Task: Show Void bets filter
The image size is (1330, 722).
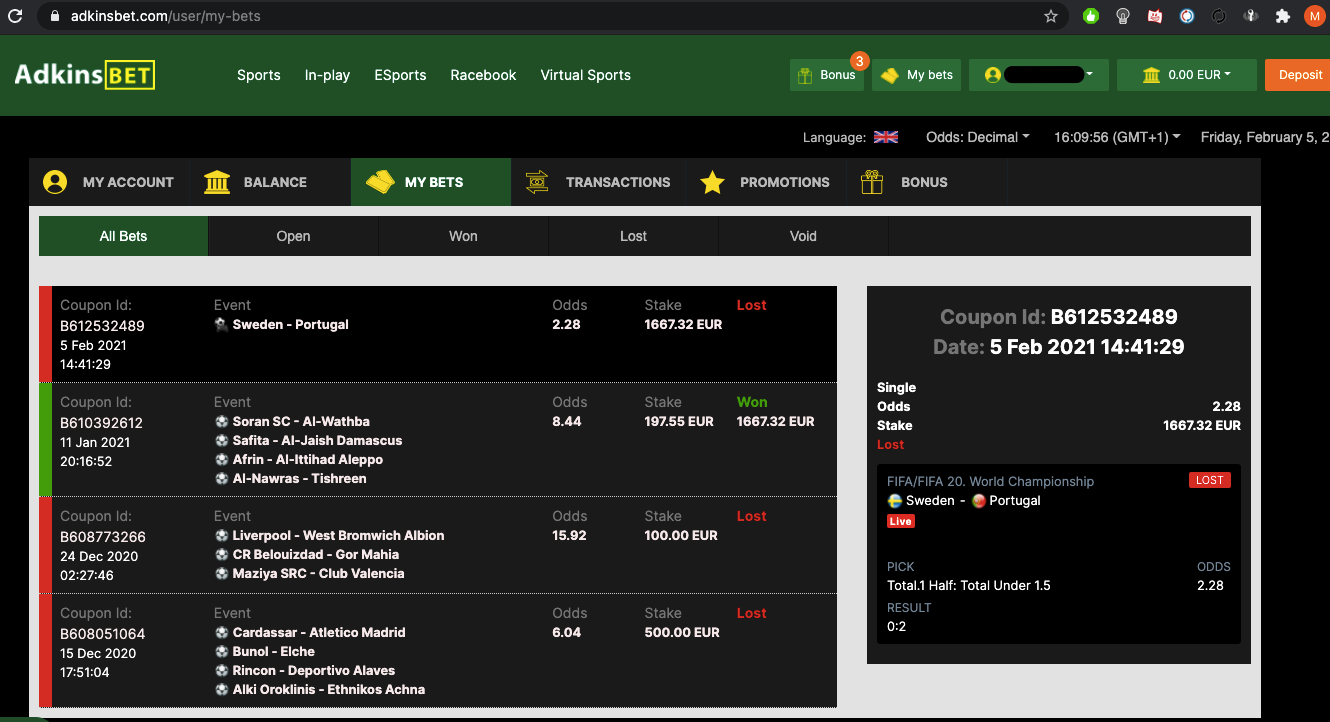Action: pos(803,236)
